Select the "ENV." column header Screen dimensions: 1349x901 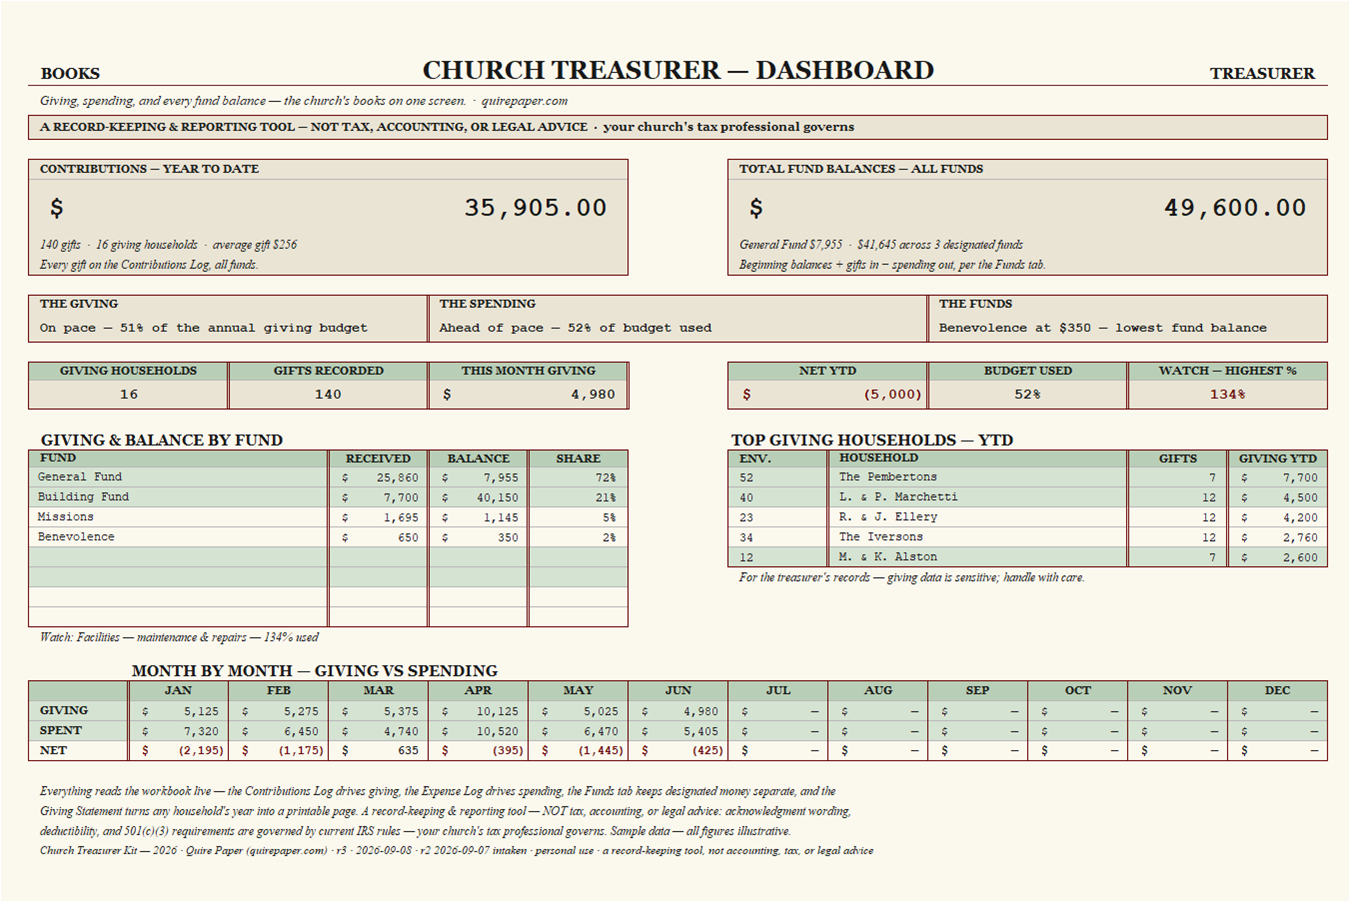[755, 459]
